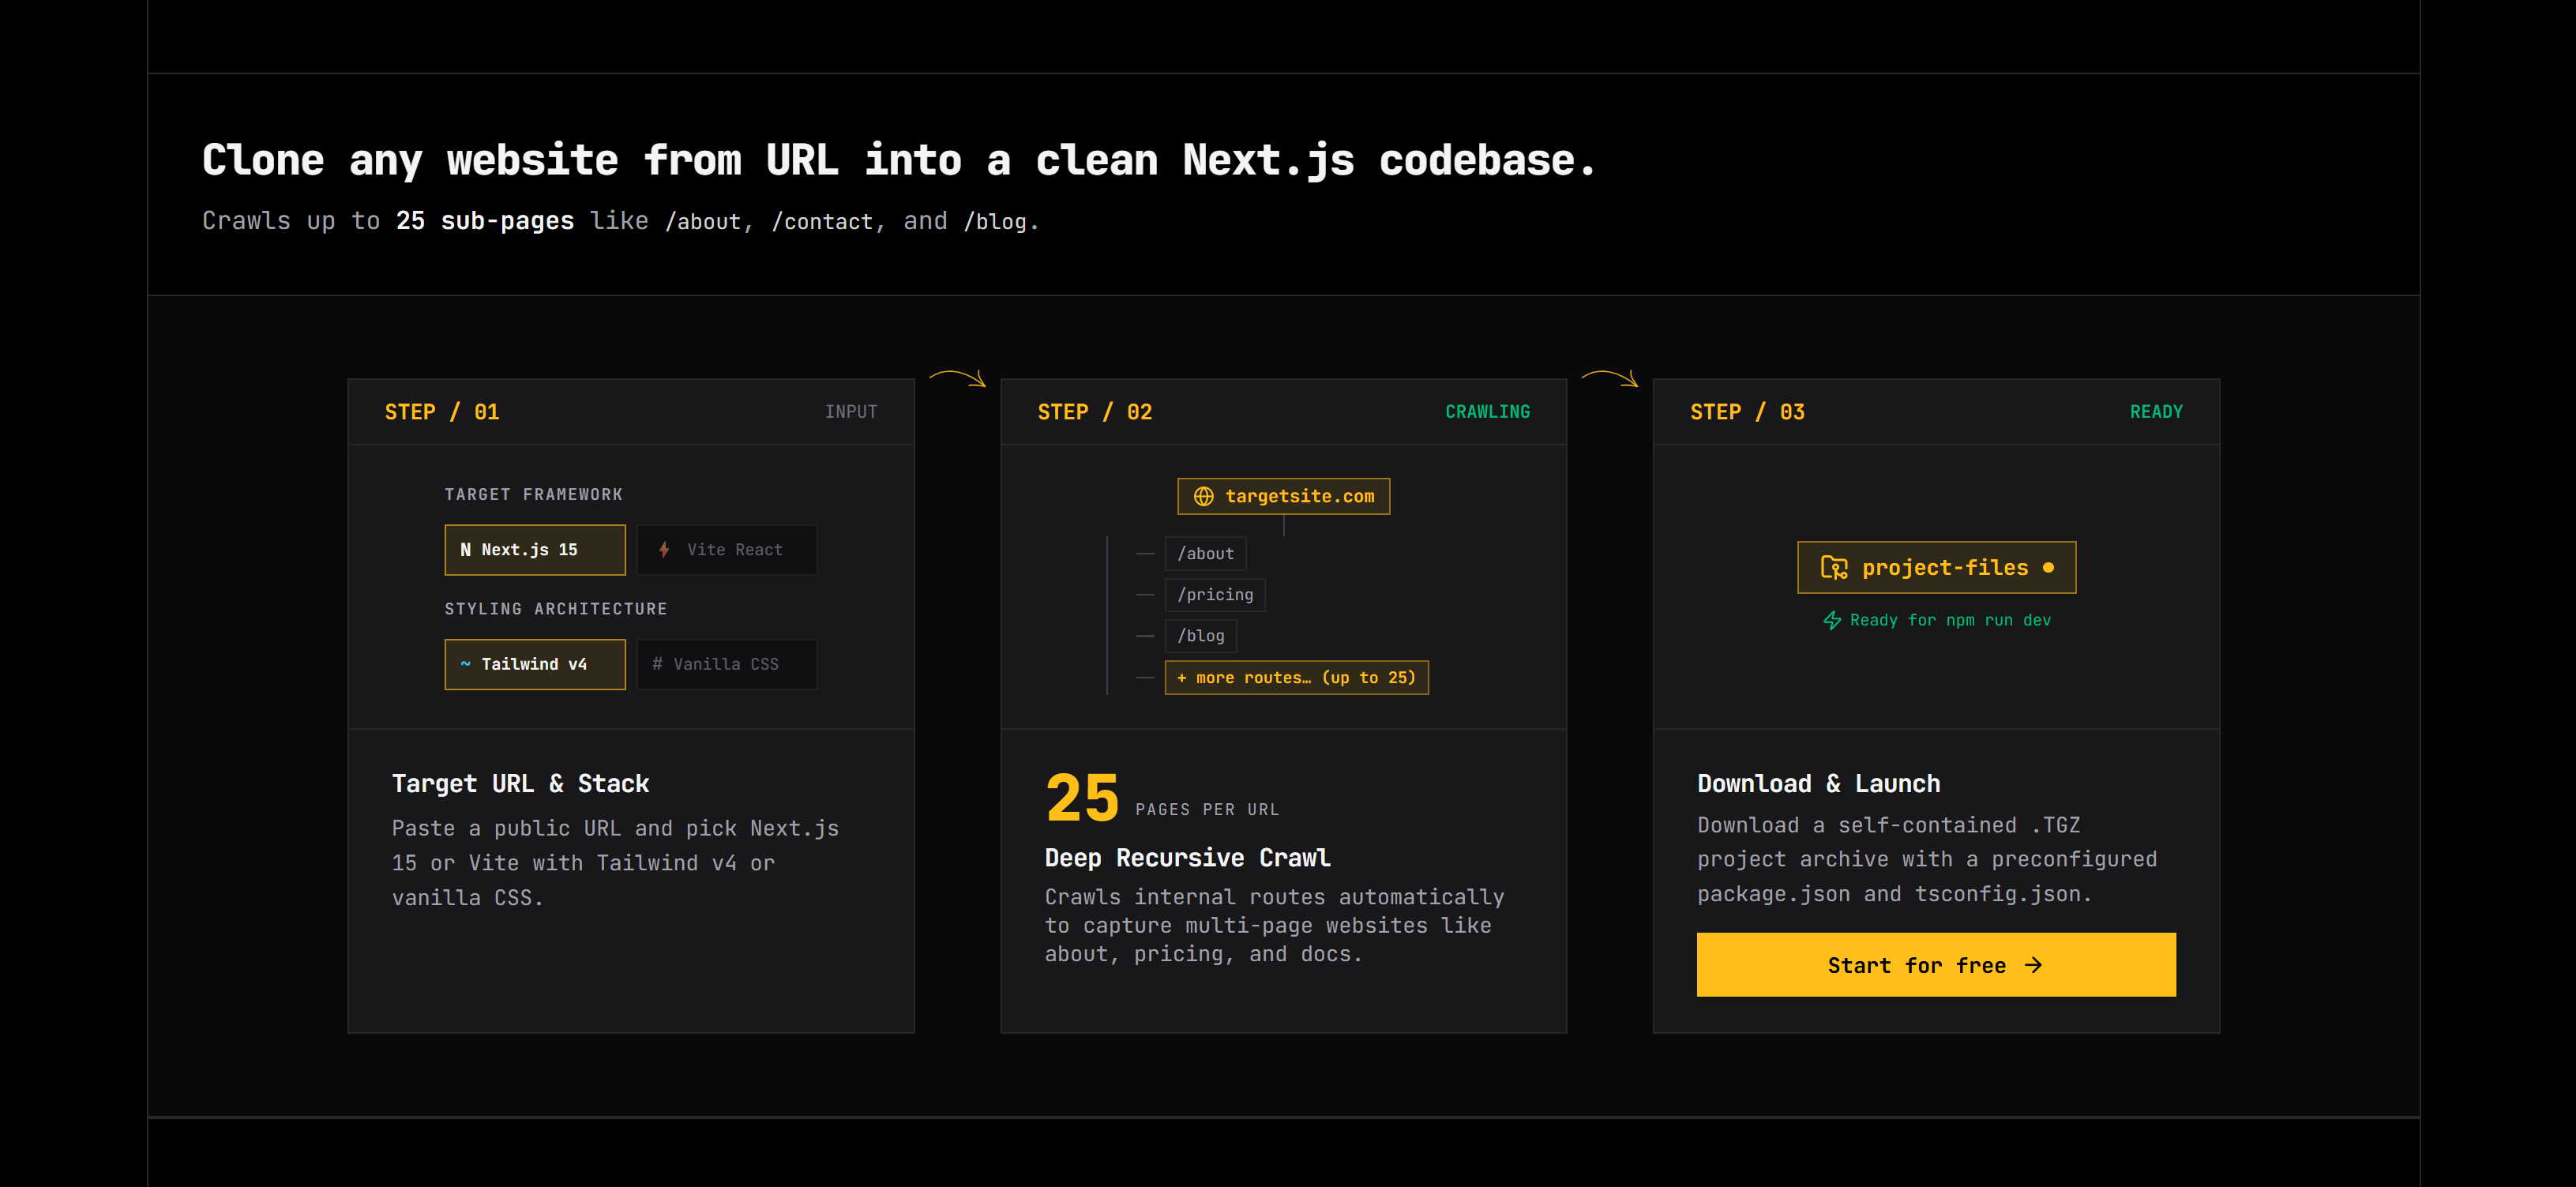
Task: Select the /blog route
Action: (x=1201, y=636)
